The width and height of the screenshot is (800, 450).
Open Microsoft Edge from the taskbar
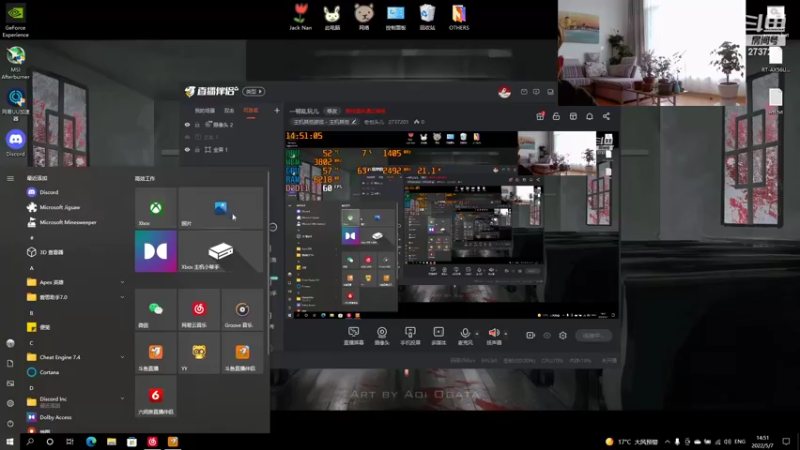point(91,441)
